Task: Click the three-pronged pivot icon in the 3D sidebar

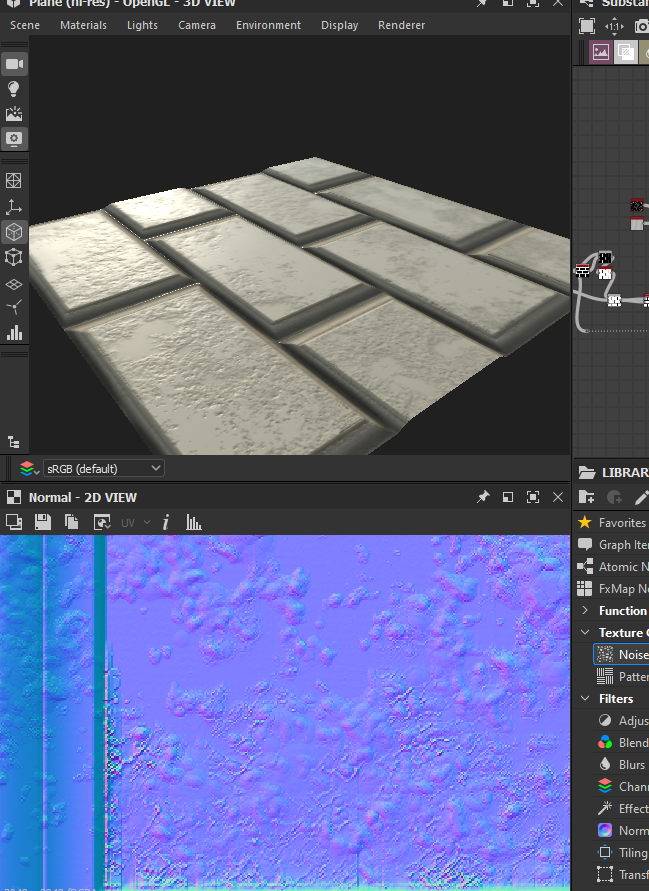Action: (x=14, y=307)
